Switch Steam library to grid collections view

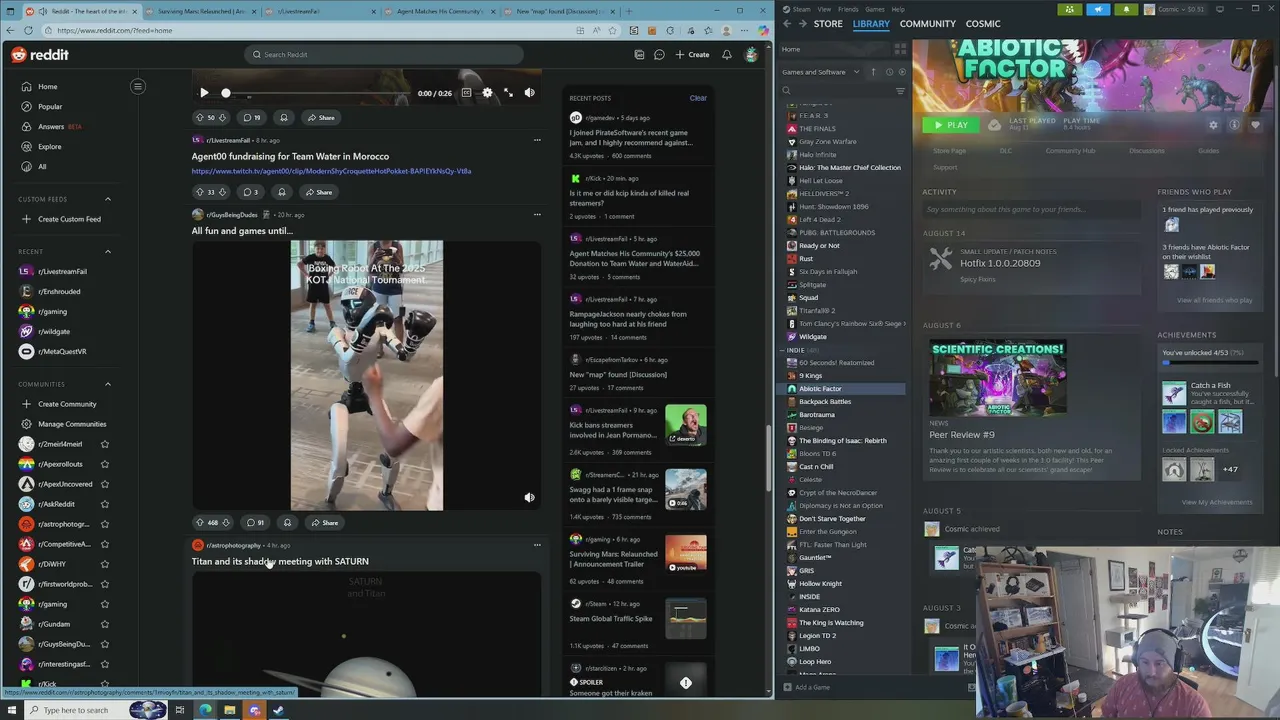coord(900,48)
